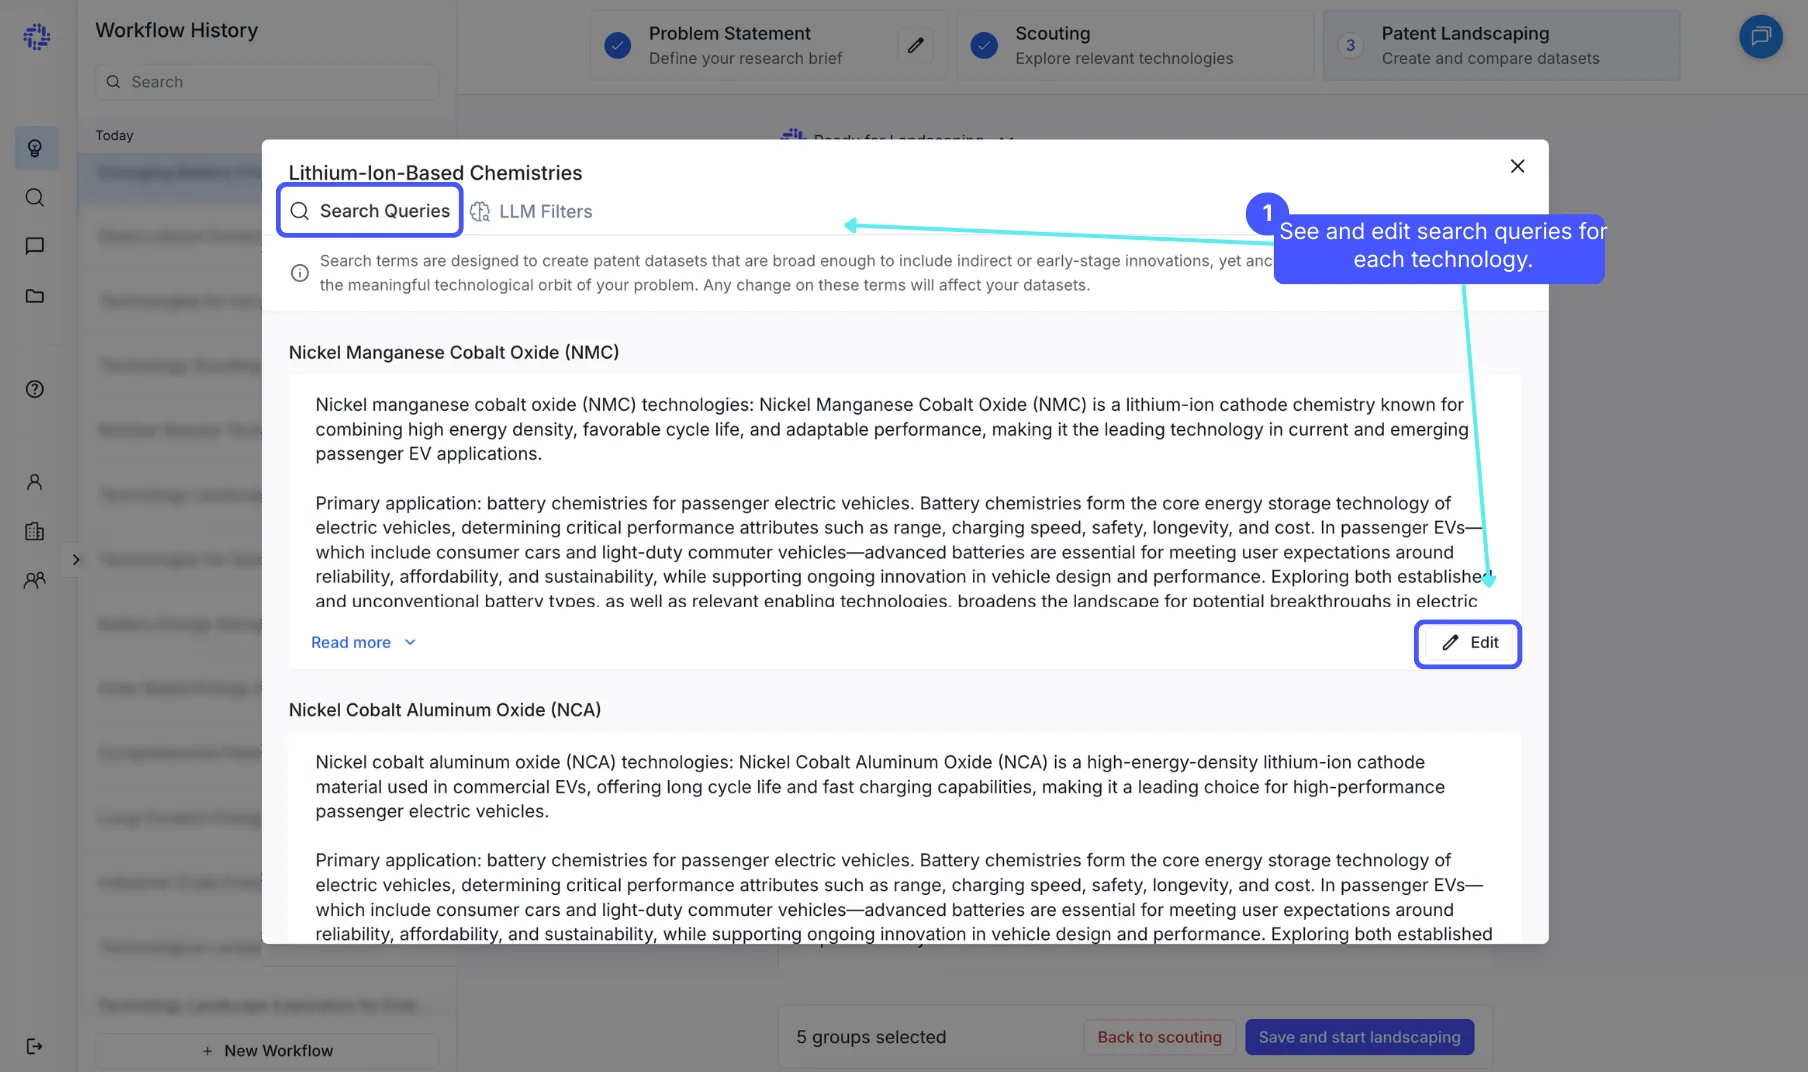Viewport: 1808px width, 1072px height.
Task: Click the app logo at top left
Action: point(37,37)
